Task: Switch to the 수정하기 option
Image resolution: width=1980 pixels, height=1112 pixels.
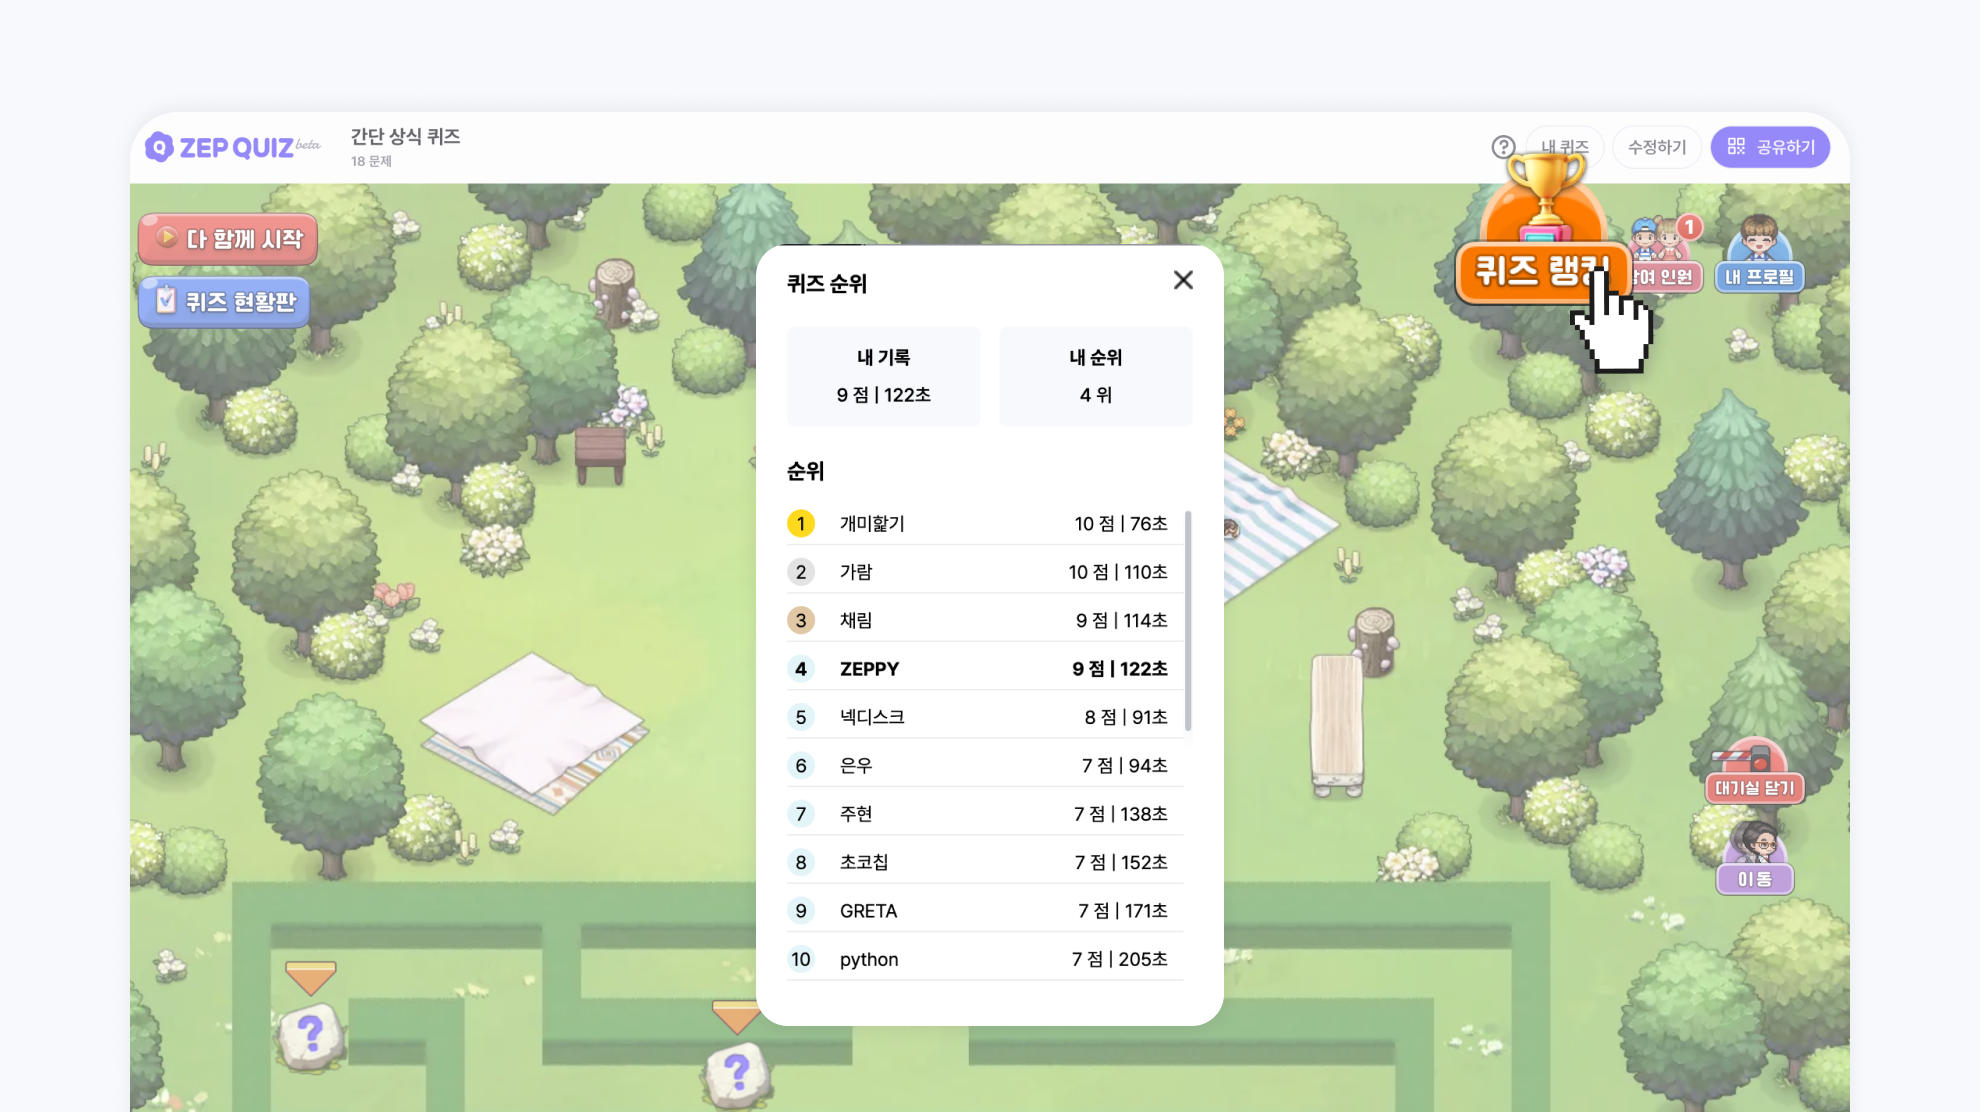Action: coord(1657,146)
